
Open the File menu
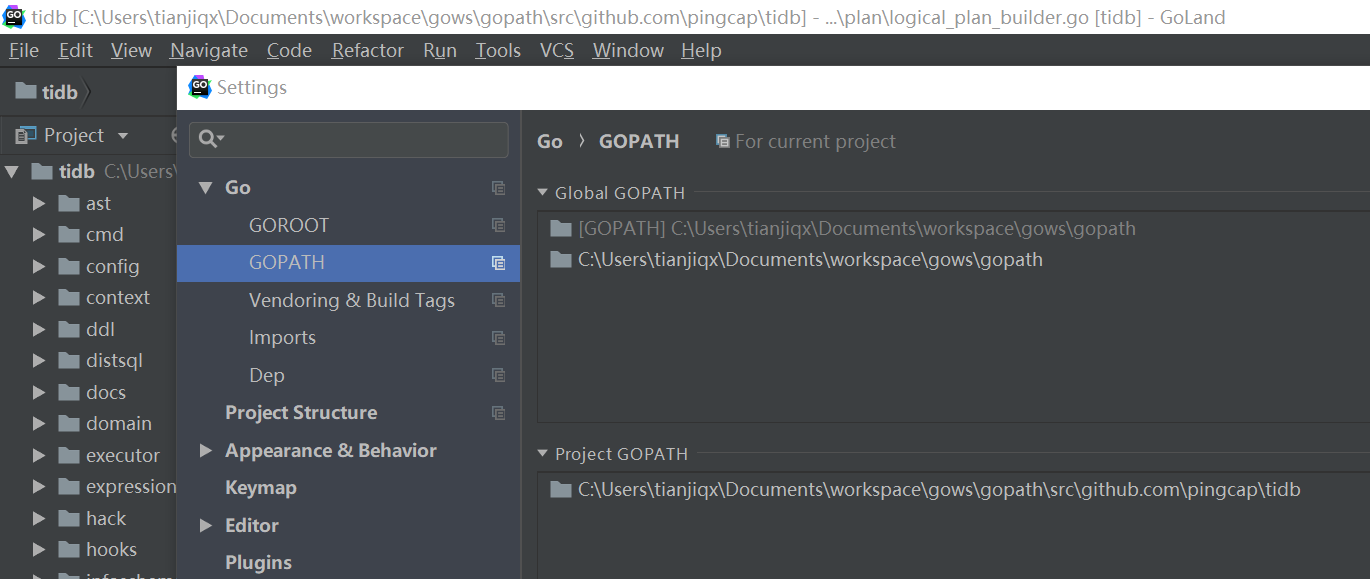pos(24,50)
